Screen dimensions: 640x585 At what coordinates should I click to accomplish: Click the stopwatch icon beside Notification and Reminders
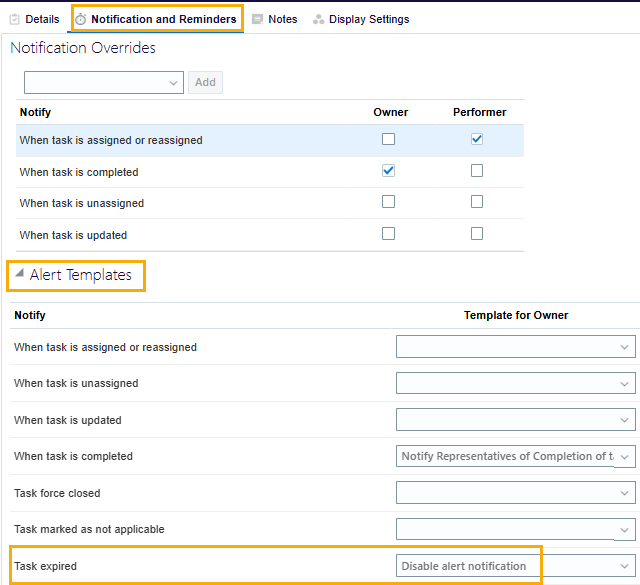tap(81, 19)
